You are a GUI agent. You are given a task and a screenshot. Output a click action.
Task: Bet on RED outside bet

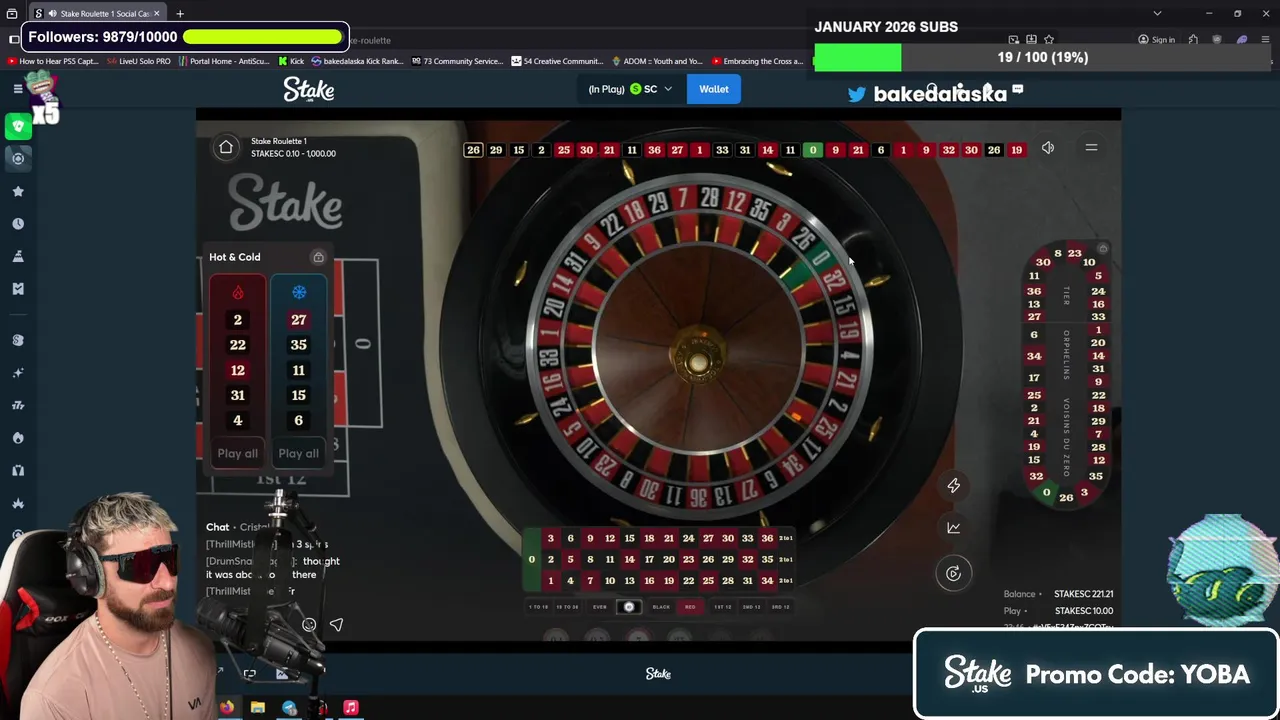tap(690, 607)
